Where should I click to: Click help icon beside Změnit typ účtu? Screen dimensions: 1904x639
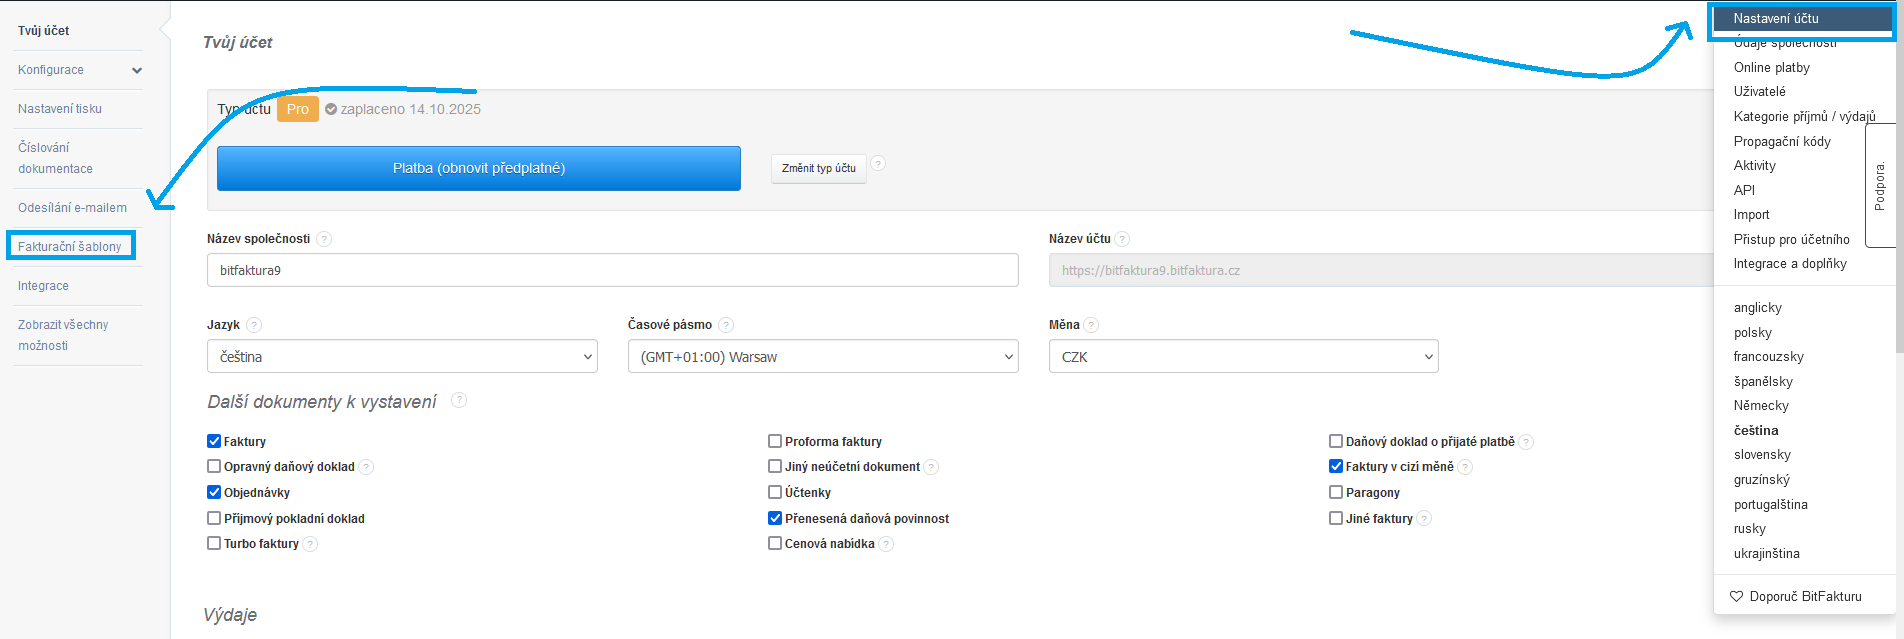click(x=878, y=164)
